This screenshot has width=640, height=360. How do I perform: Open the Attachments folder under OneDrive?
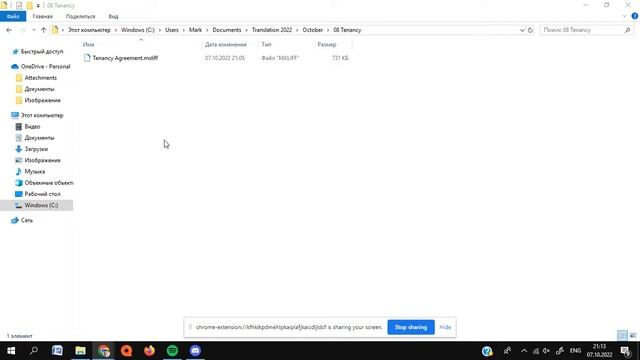(x=40, y=78)
